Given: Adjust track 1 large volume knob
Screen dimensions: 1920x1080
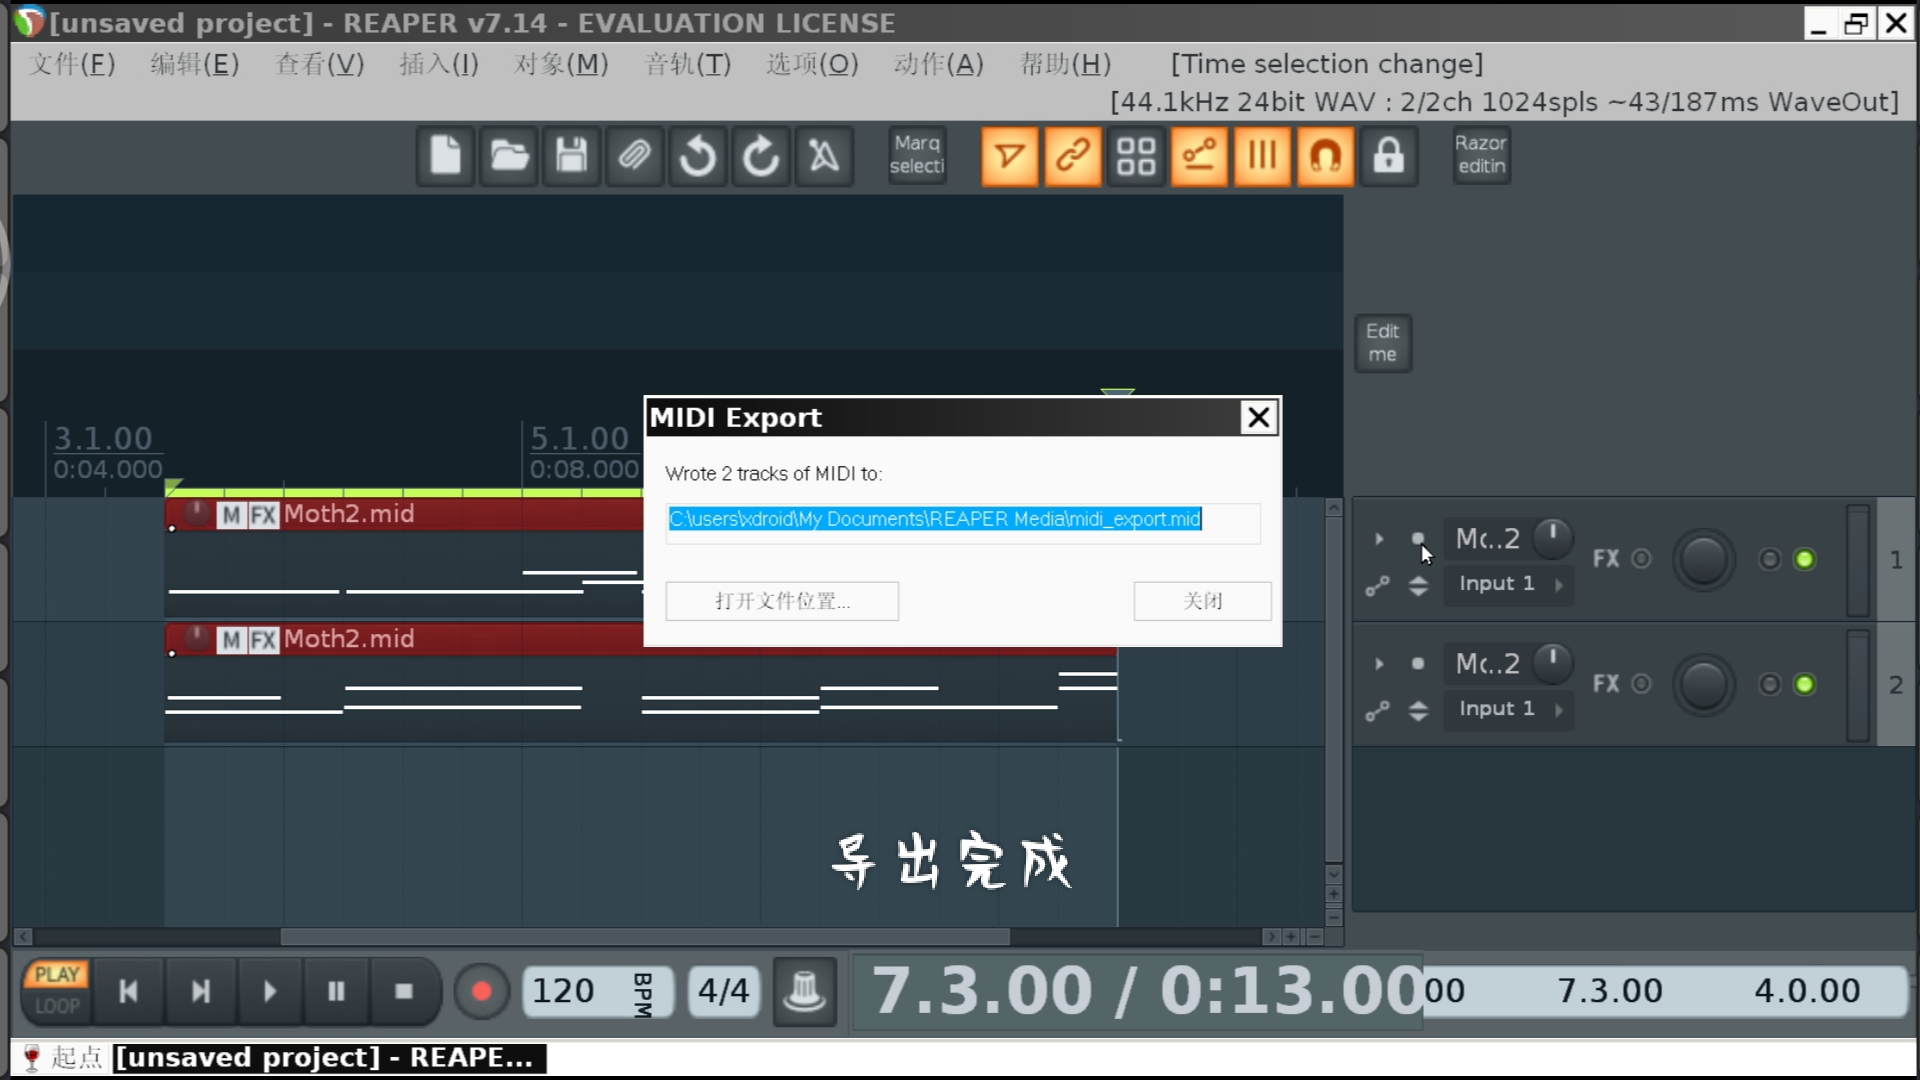Looking at the screenshot, I should [x=1704, y=559].
